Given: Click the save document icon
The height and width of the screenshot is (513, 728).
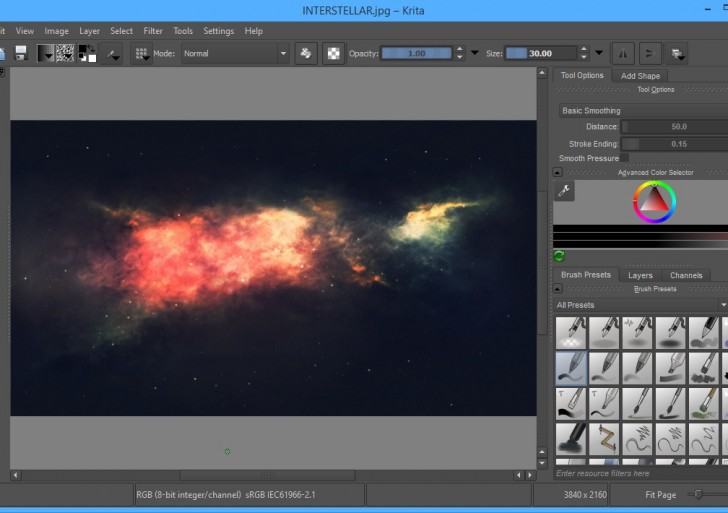Looking at the screenshot, I should (20, 53).
